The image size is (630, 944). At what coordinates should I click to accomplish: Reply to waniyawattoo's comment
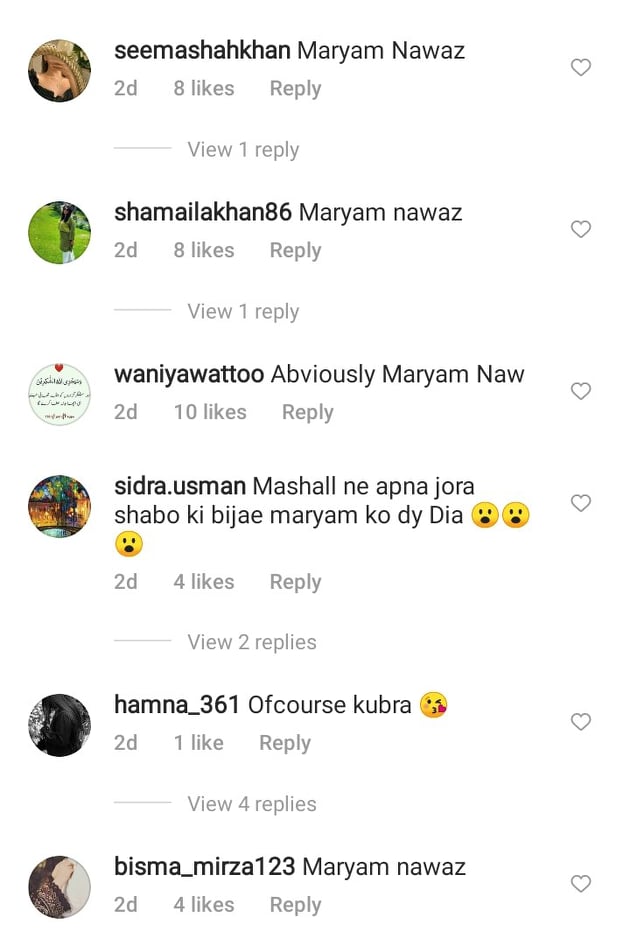tap(308, 412)
